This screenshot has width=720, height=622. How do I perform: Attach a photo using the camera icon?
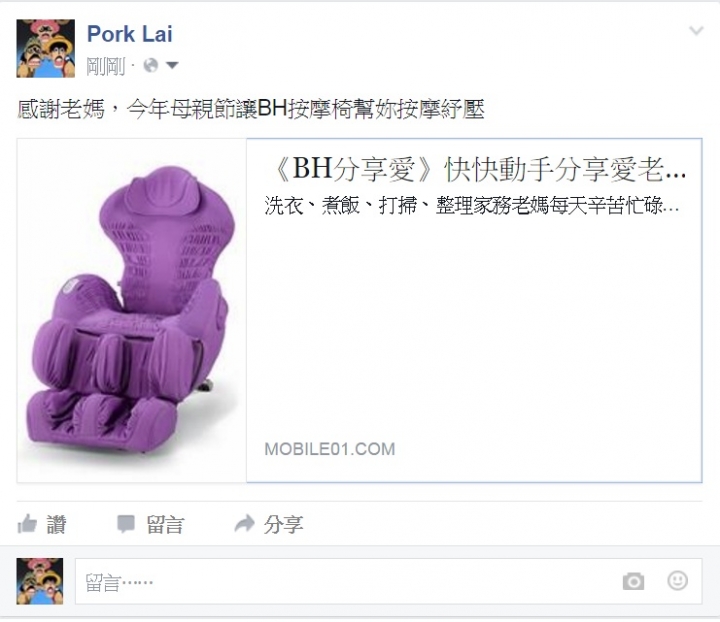tap(633, 581)
